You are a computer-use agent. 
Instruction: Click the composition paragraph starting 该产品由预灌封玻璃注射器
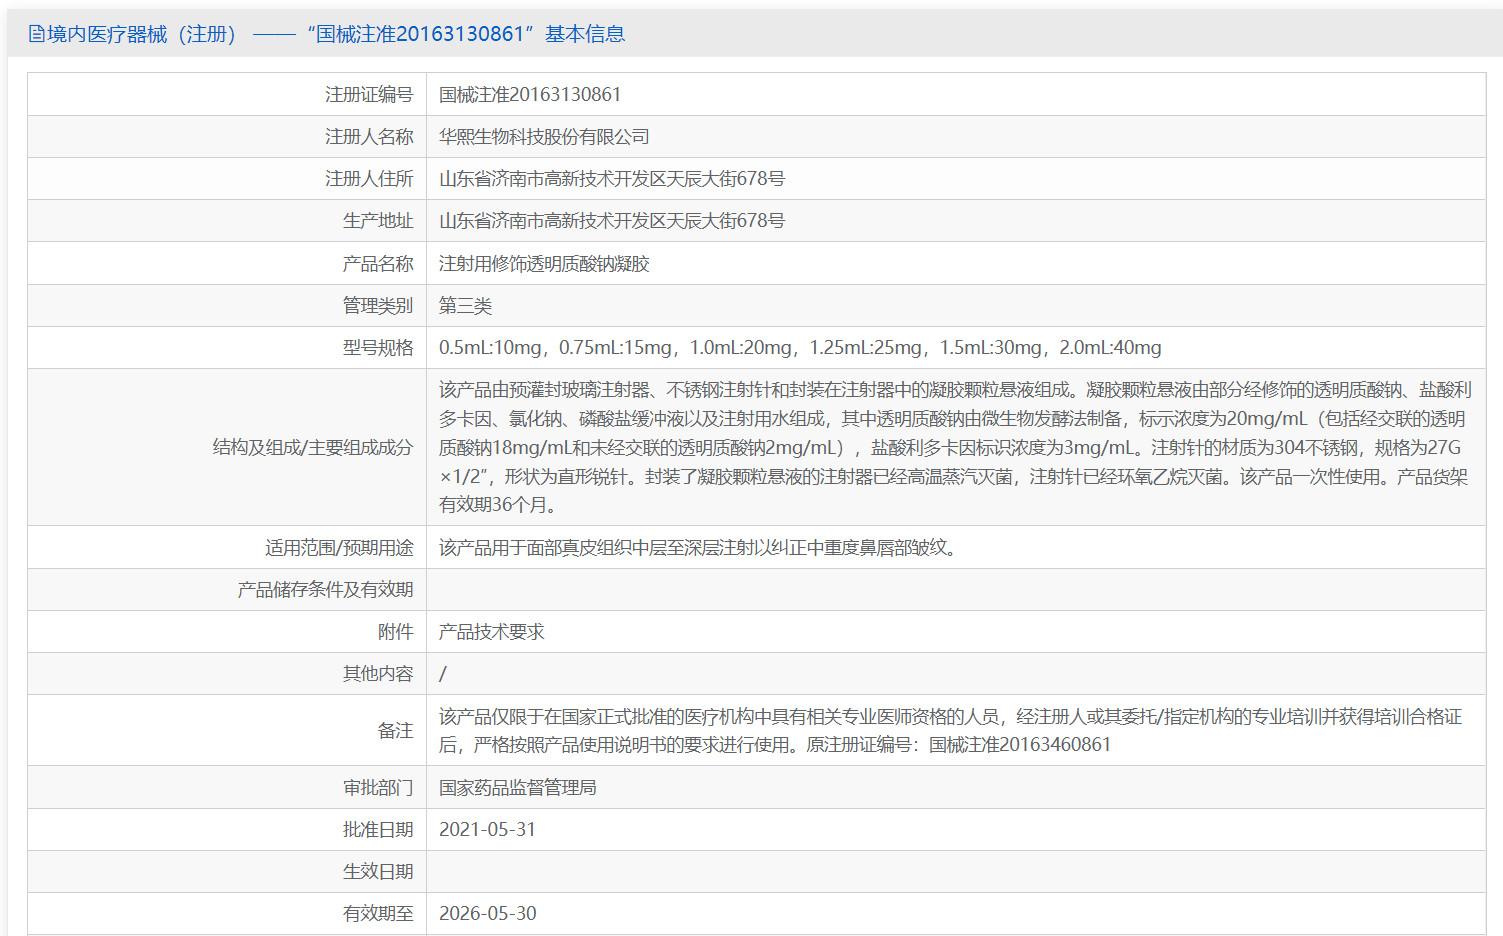(955, 447)
